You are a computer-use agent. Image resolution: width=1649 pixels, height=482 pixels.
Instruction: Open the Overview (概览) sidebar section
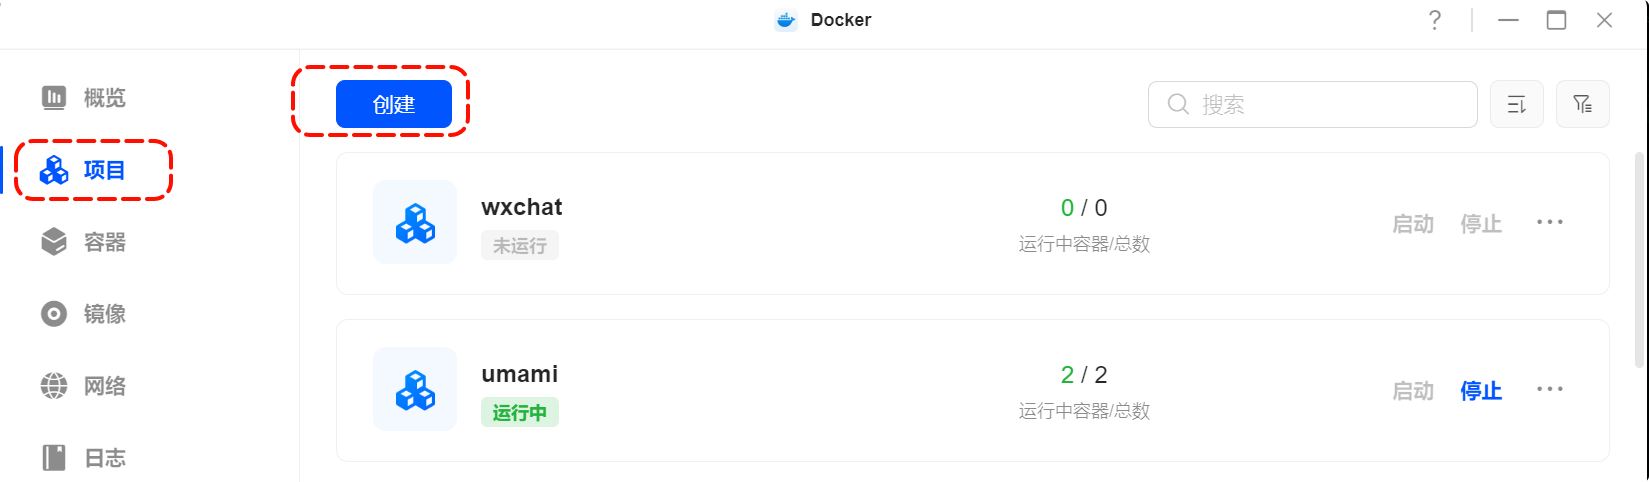point(84,98)
